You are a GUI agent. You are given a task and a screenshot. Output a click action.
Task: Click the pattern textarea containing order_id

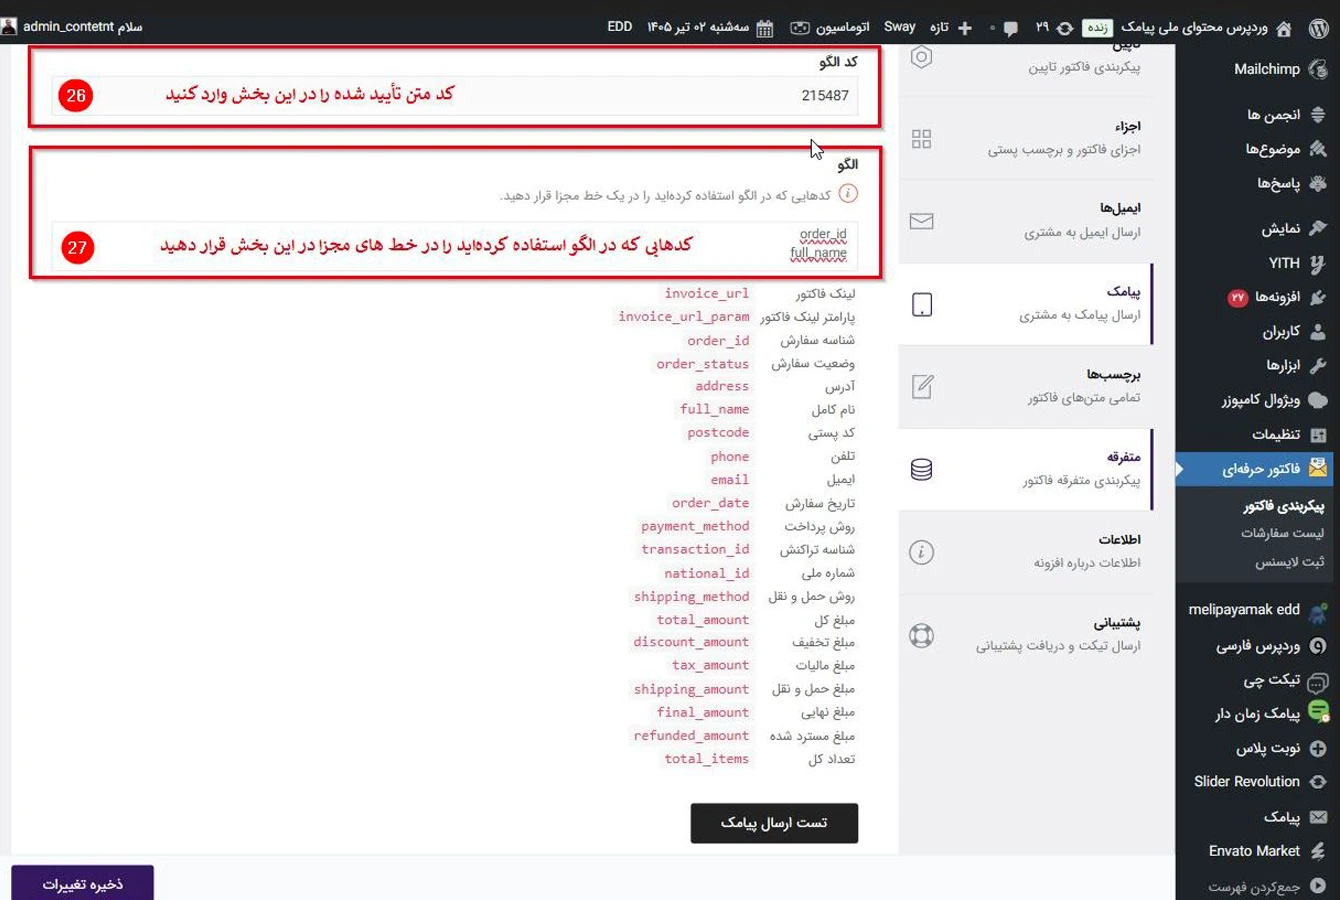point(455,246)
